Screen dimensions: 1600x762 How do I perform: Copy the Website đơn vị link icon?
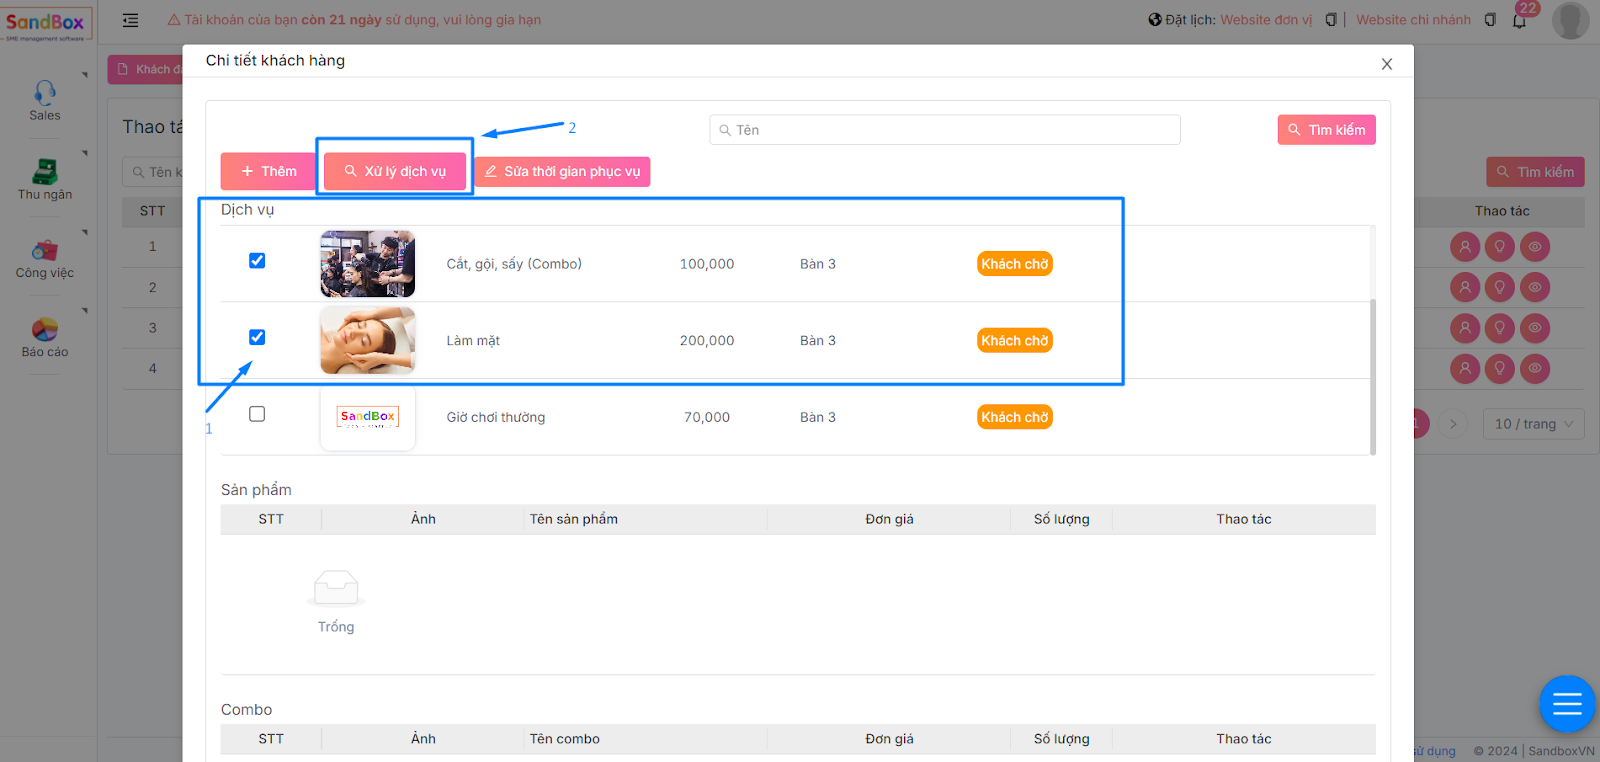click(x=1331, y=20)
